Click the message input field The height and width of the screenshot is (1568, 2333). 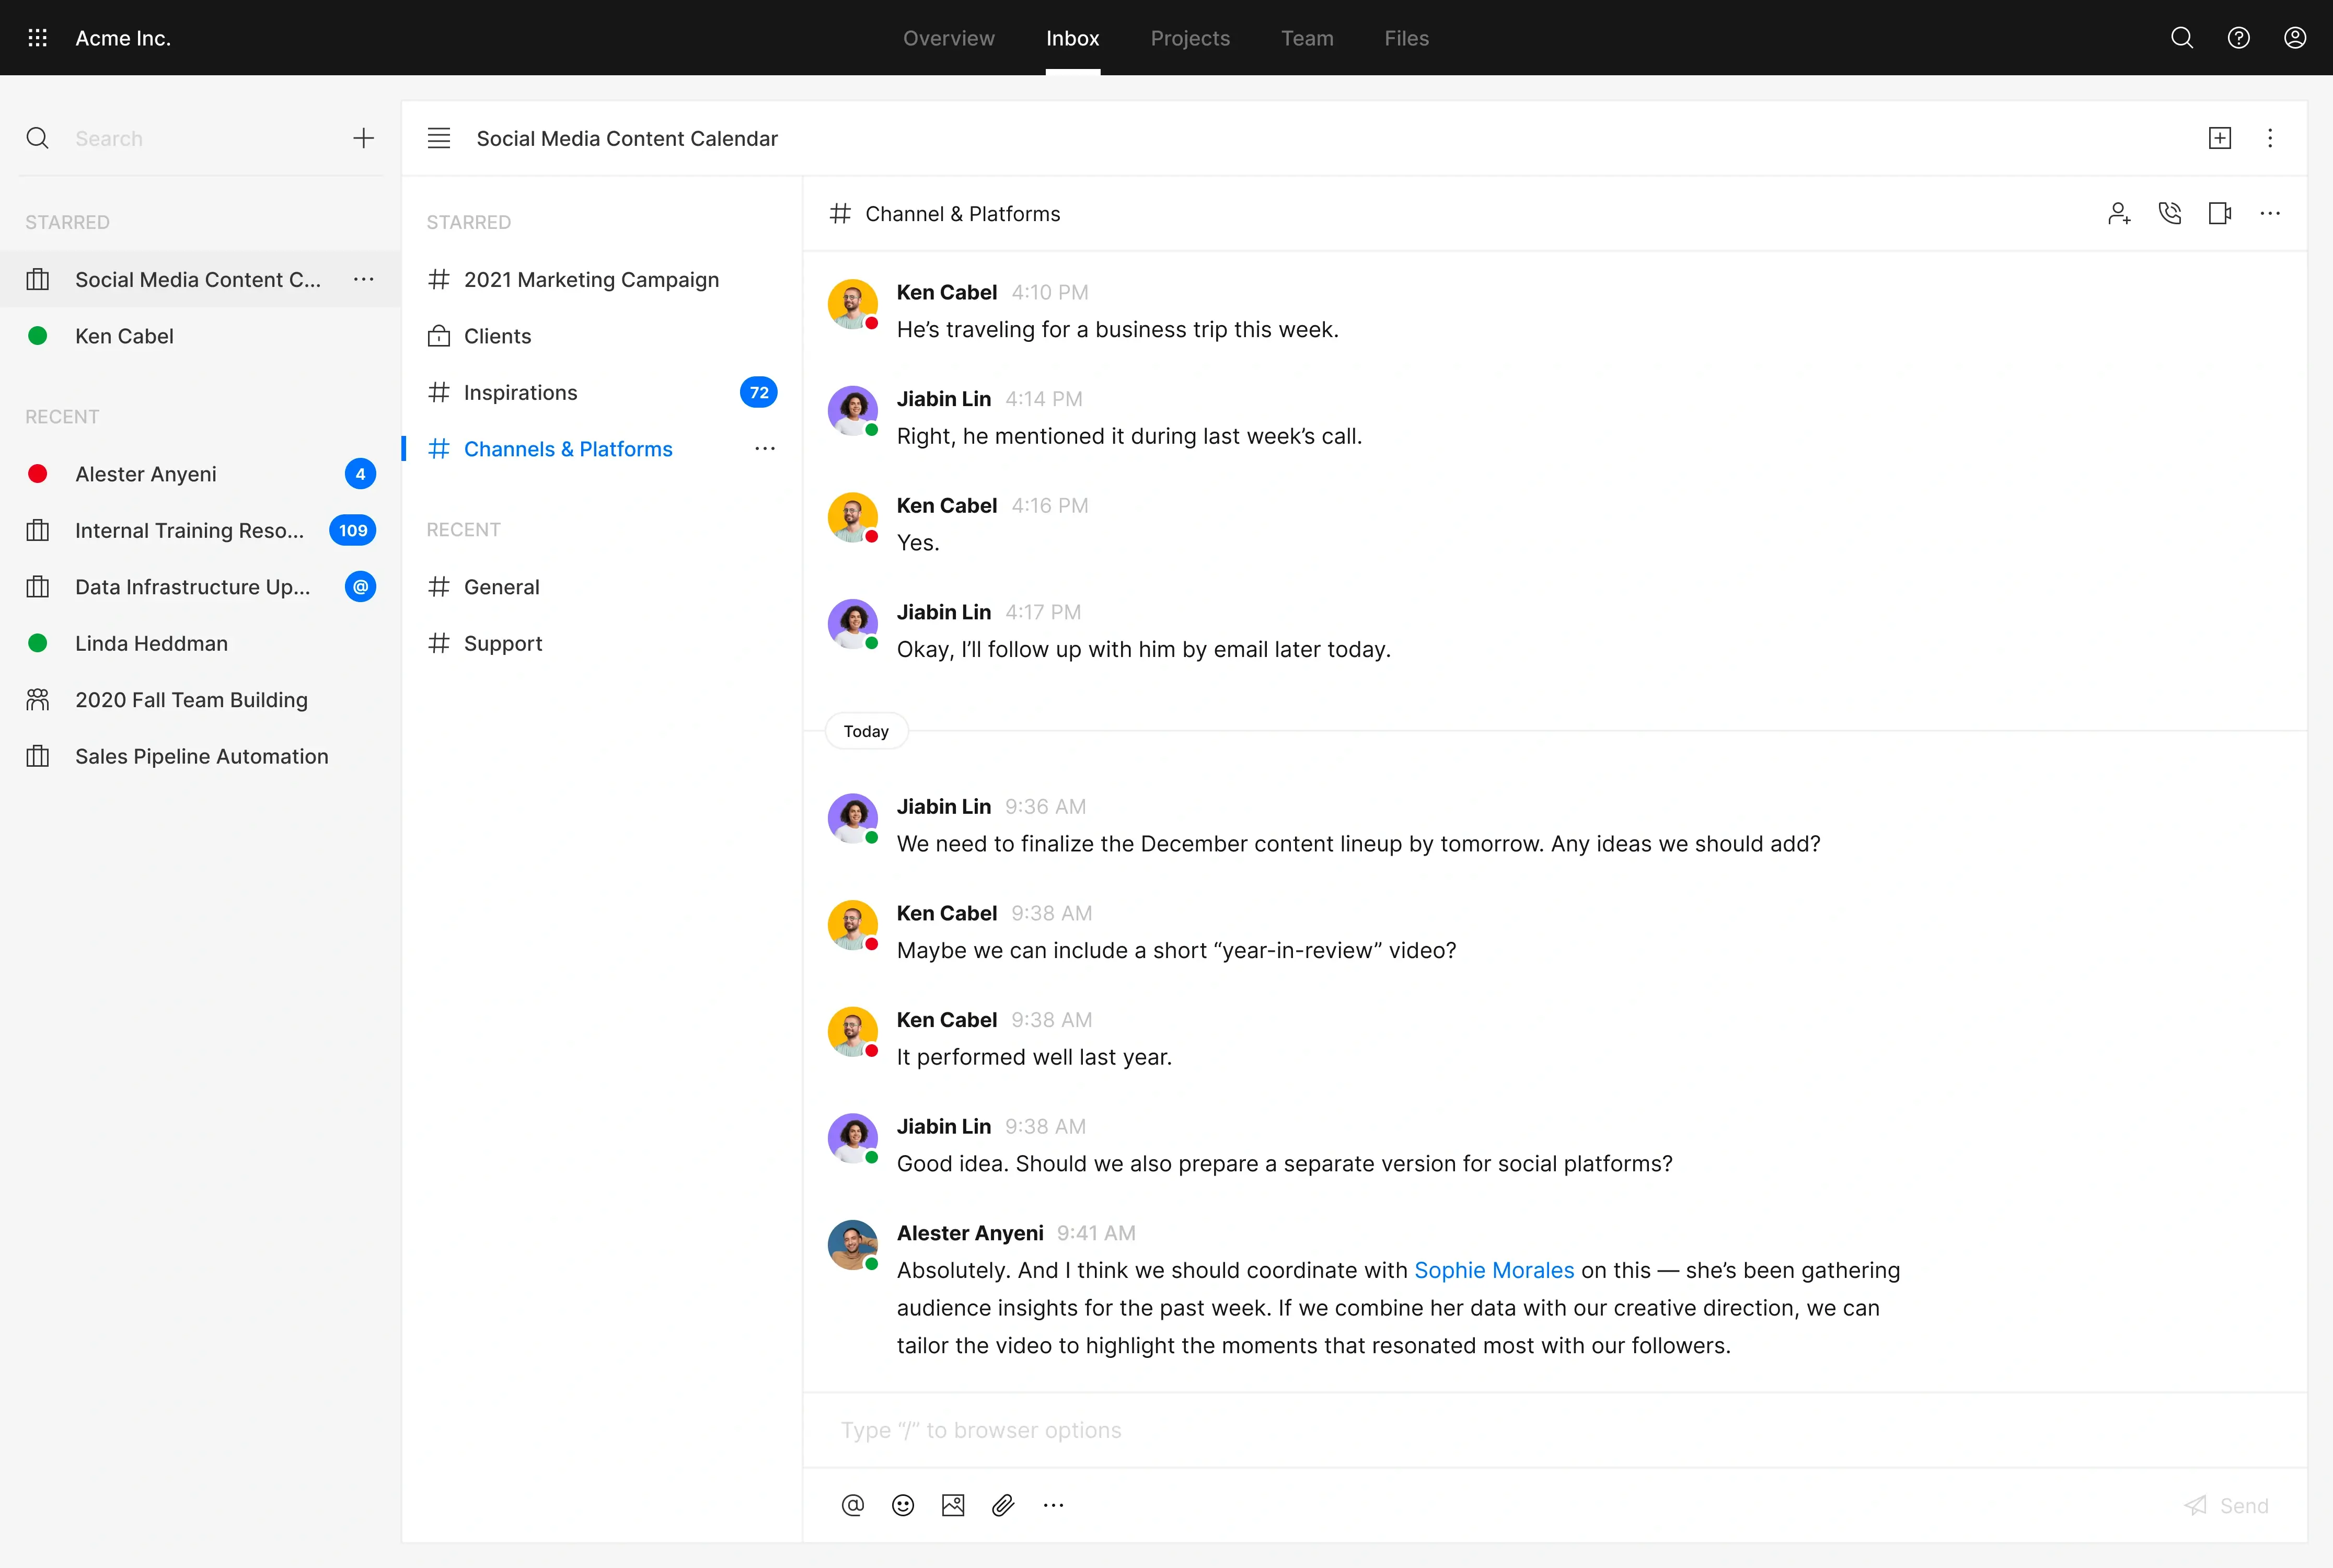tap(1500, 1430)
